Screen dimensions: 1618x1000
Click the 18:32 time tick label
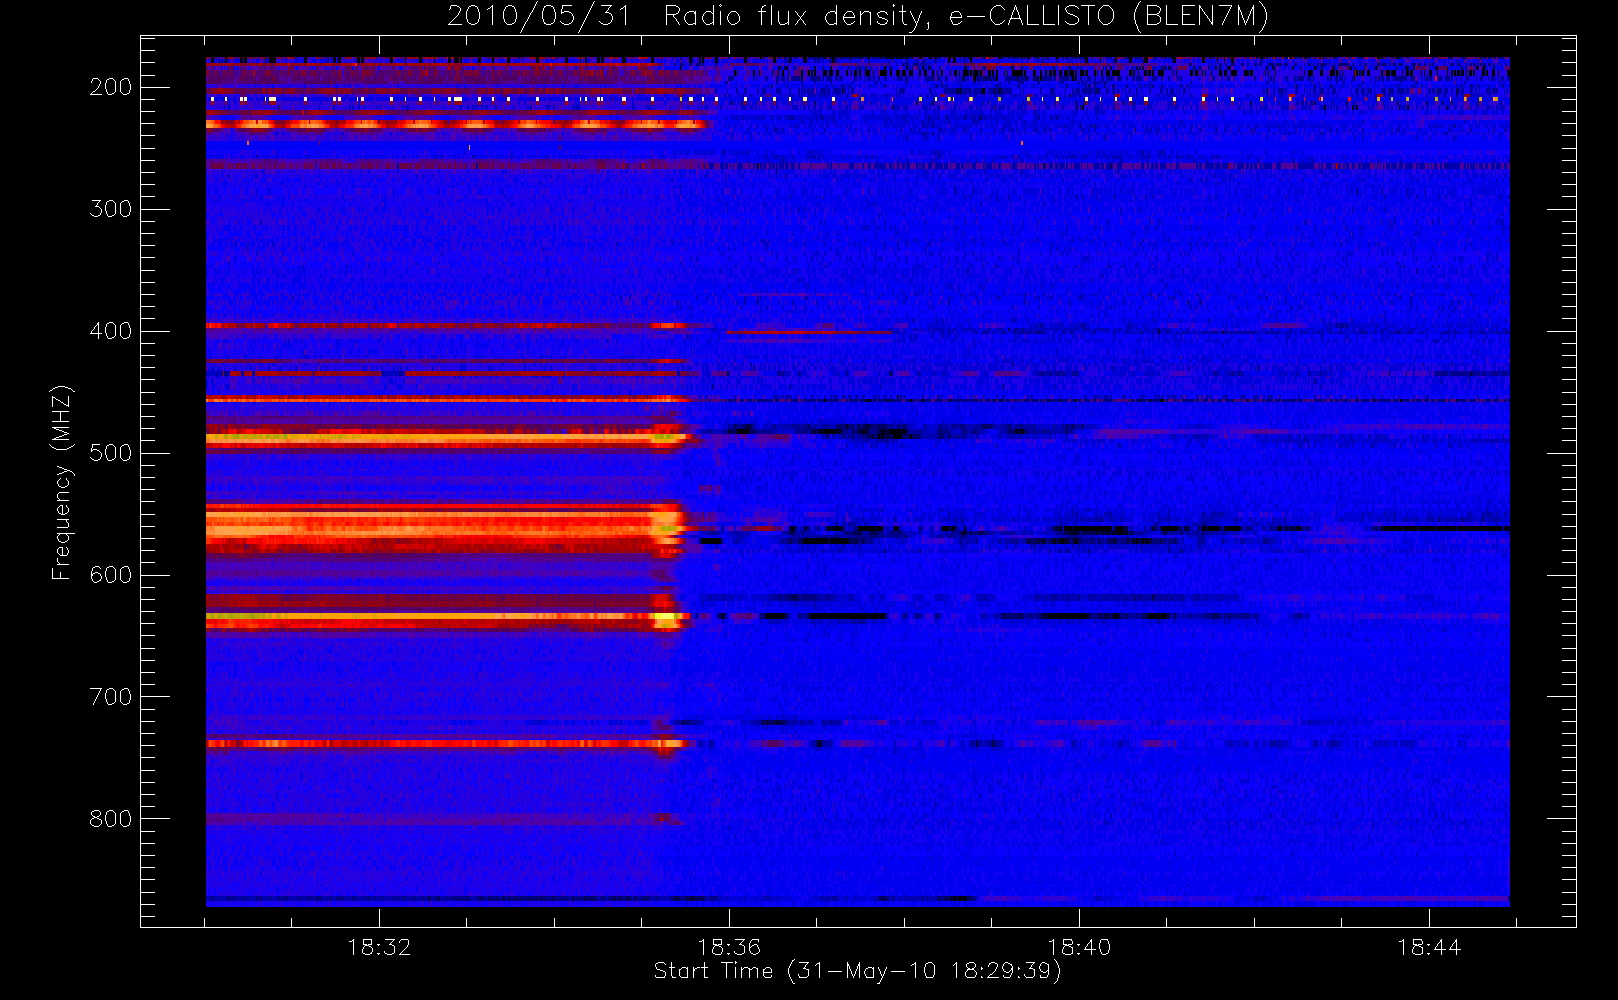tap(379, 947)
